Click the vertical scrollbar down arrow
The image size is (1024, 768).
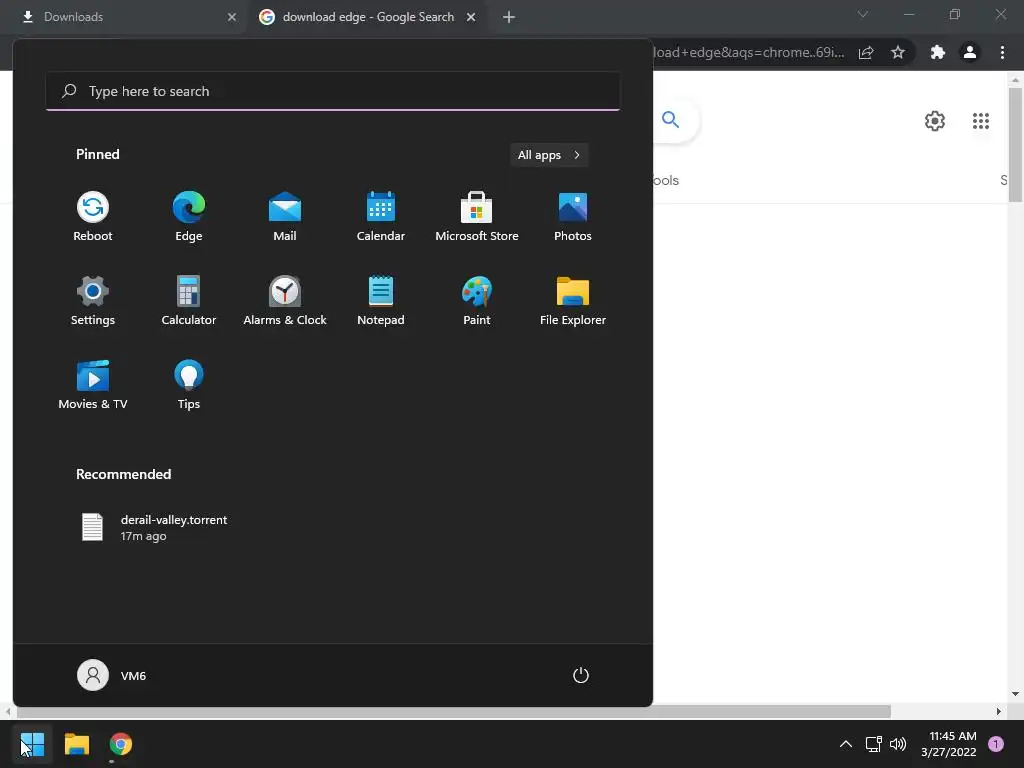point(1015,694)
